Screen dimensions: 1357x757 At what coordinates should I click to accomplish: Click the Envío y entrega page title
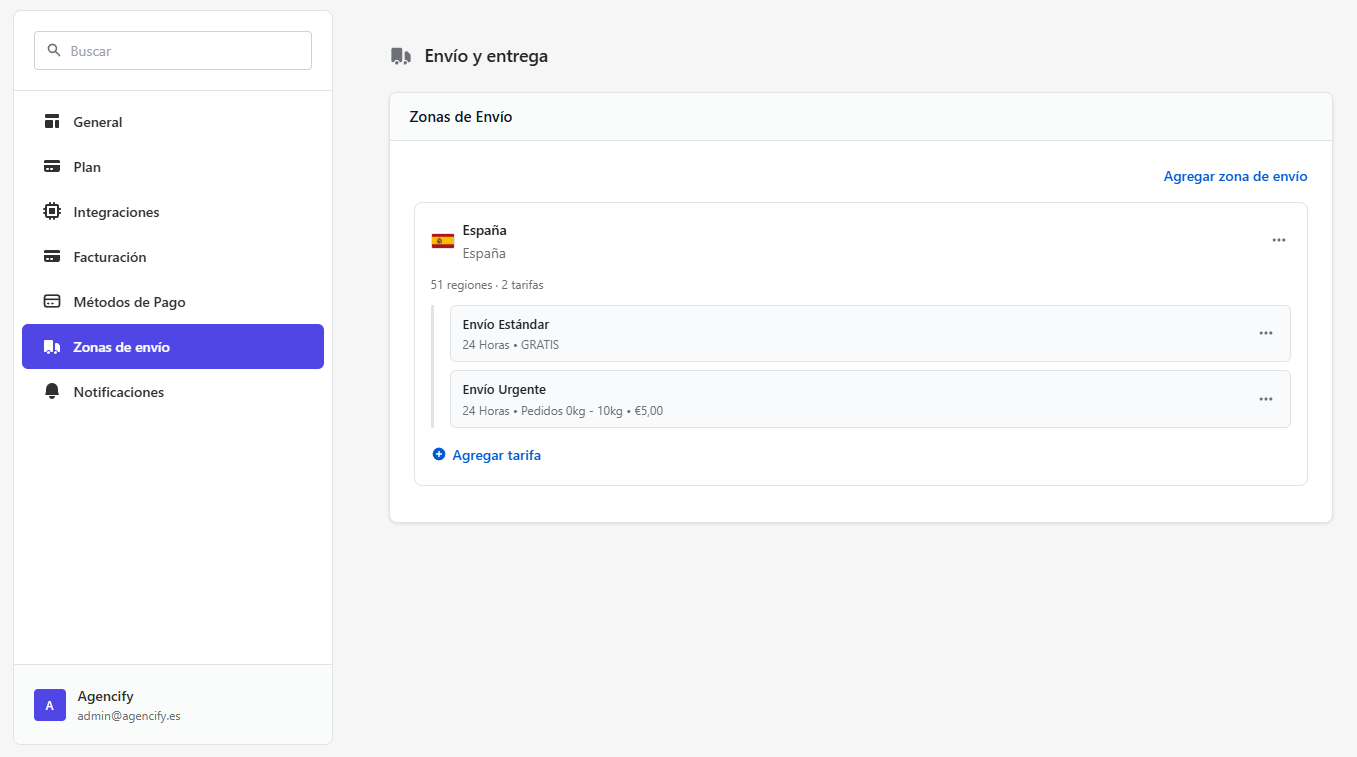(x=486, y=56)
